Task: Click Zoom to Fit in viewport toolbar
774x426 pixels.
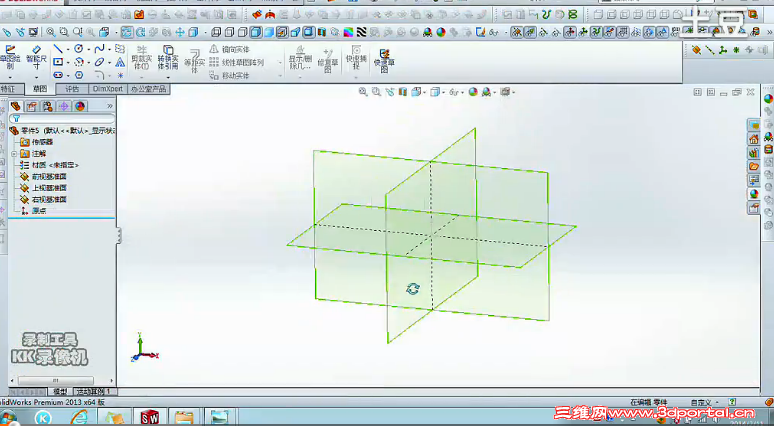Action: click(x=363, y=92)
